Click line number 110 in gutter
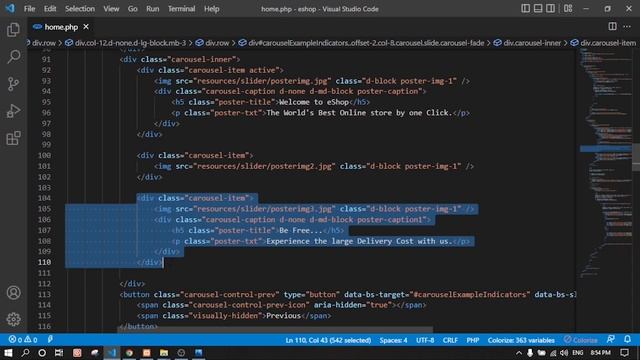Viewport: 640px width, 360px height. pyautogui.click(x=44, y=262)
